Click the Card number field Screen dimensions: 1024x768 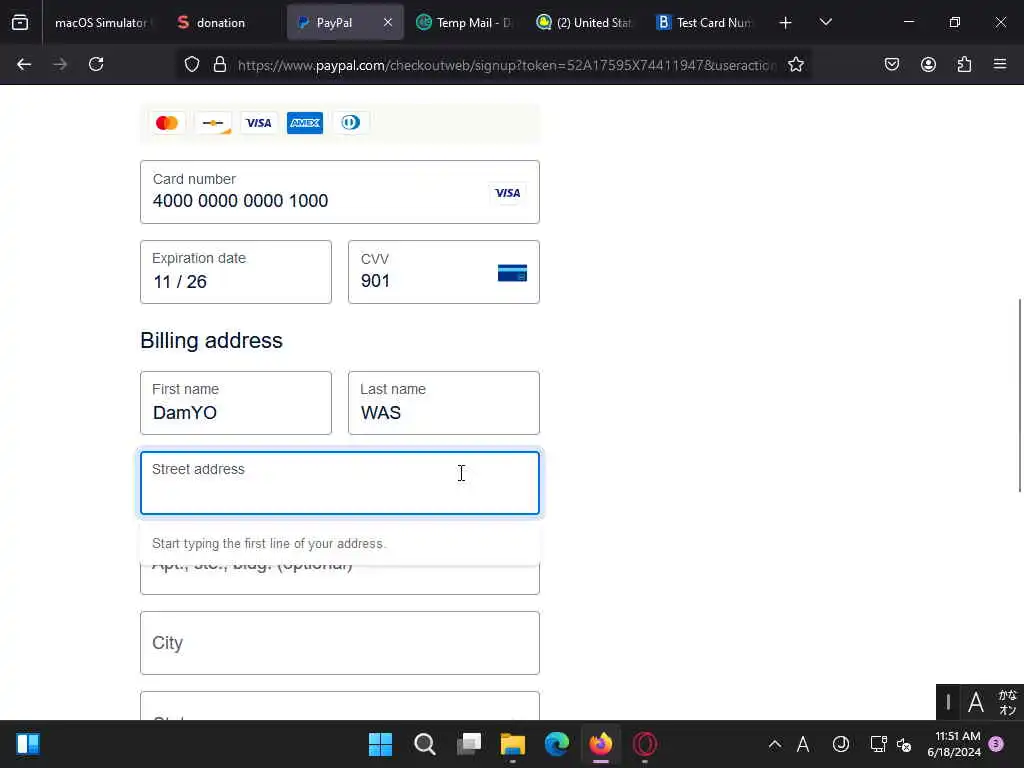click(340, 192)
